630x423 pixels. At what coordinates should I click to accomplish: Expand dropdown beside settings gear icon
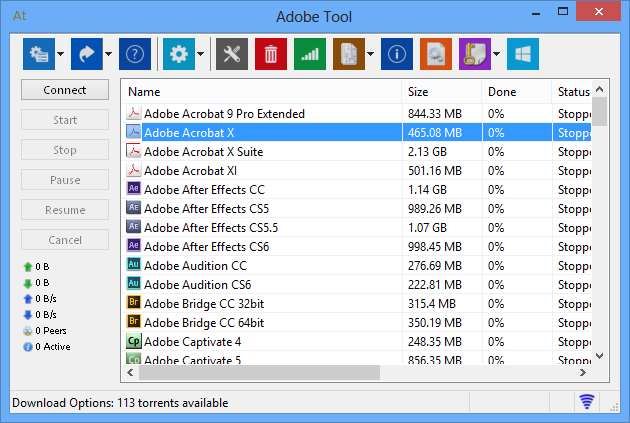(200, 54)
